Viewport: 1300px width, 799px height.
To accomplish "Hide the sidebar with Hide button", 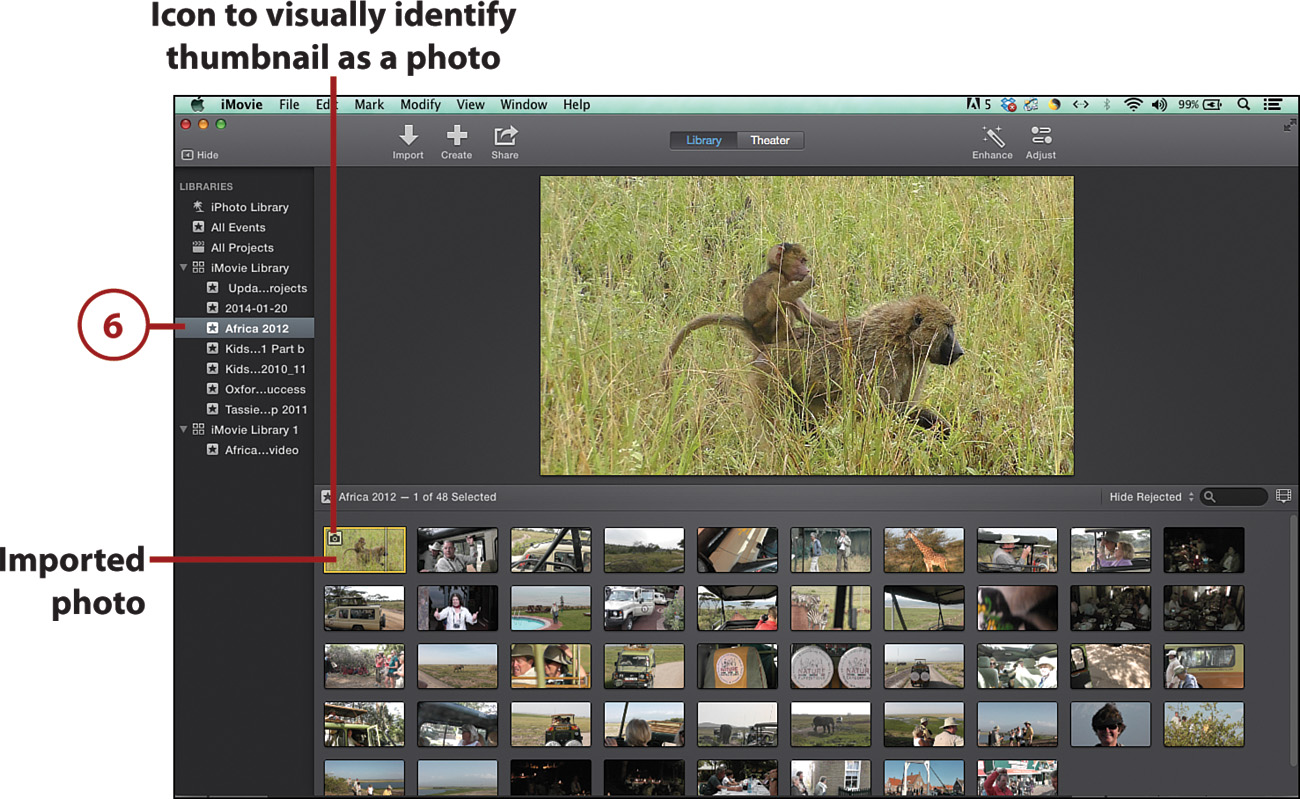I will point(200,155).
